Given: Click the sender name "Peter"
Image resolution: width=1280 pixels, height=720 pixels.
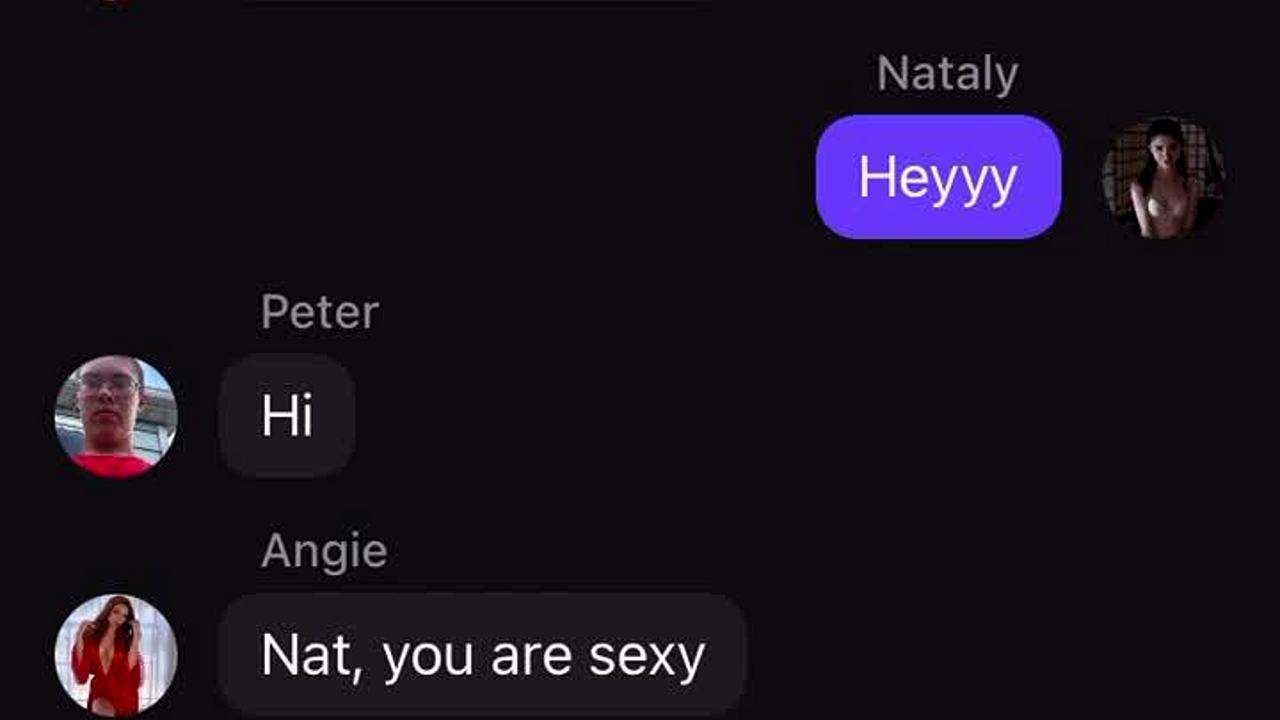Looking at the screenshot, I should 319,313.
